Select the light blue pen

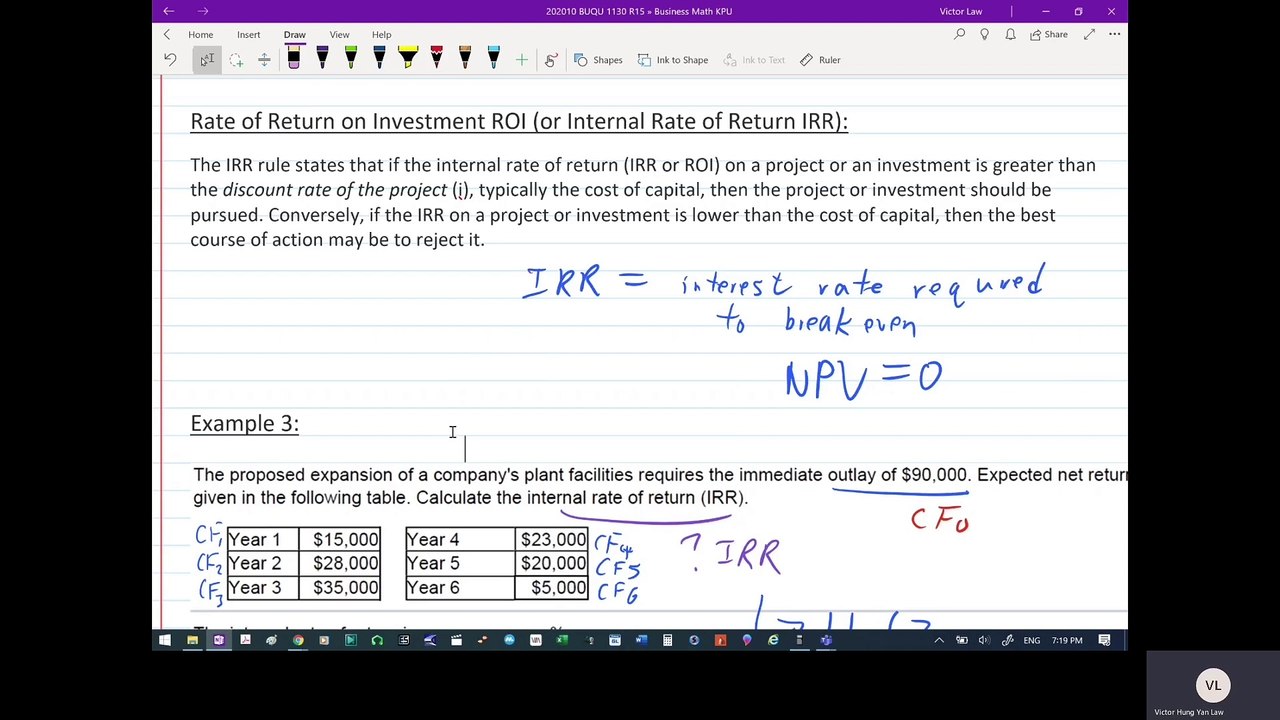tap(494, 59)
